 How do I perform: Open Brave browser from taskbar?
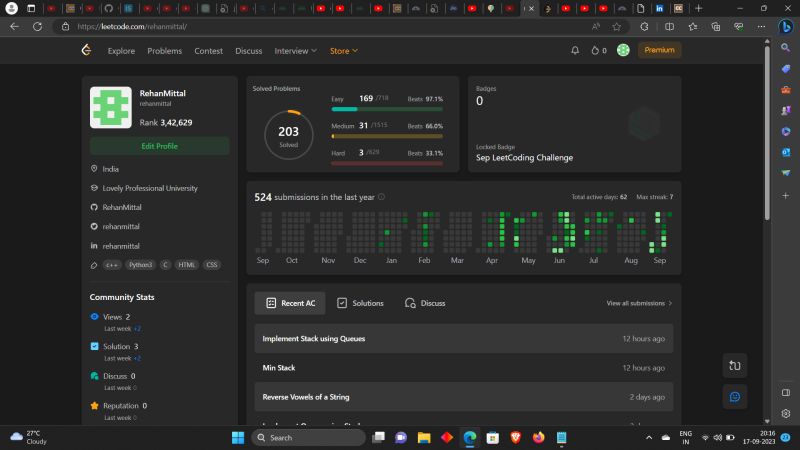click(515, 438)
